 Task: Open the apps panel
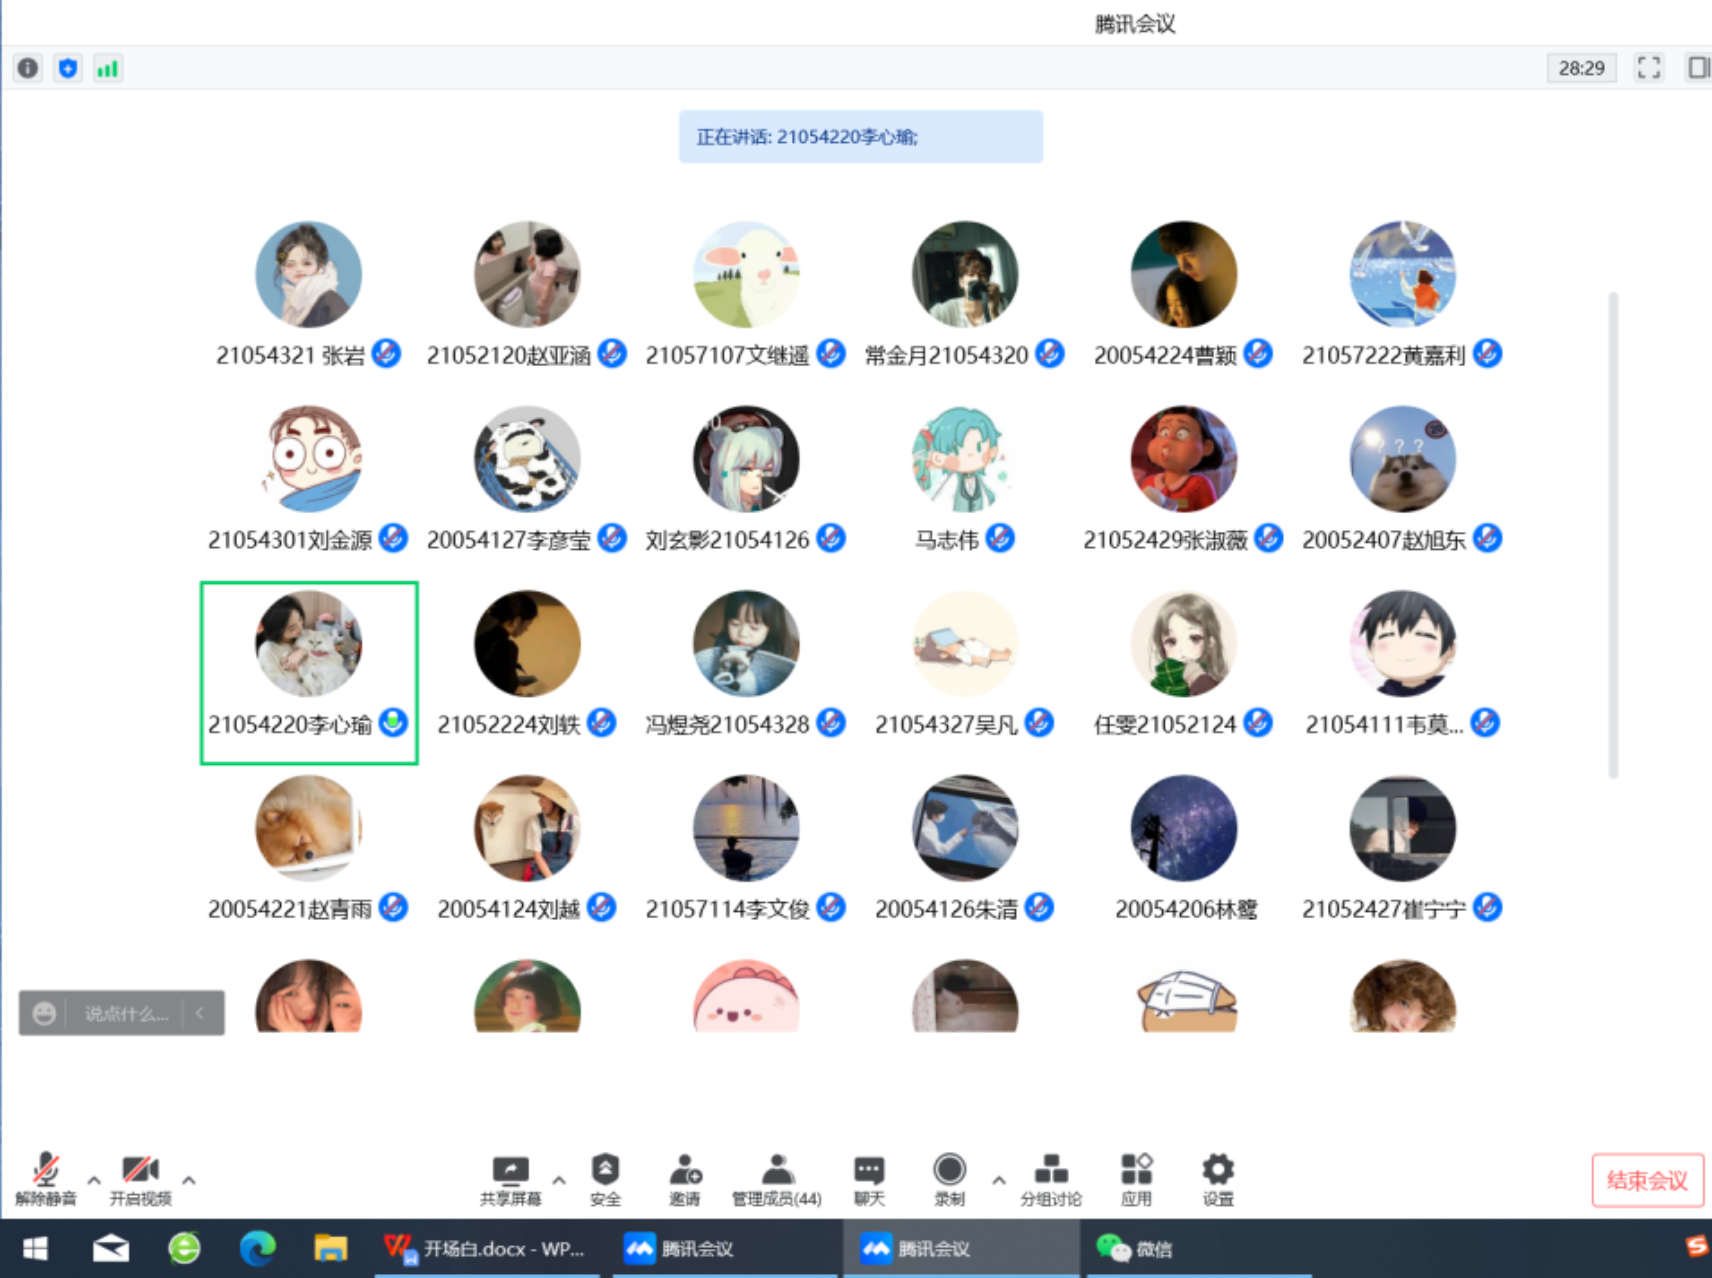(1136, 1178)
